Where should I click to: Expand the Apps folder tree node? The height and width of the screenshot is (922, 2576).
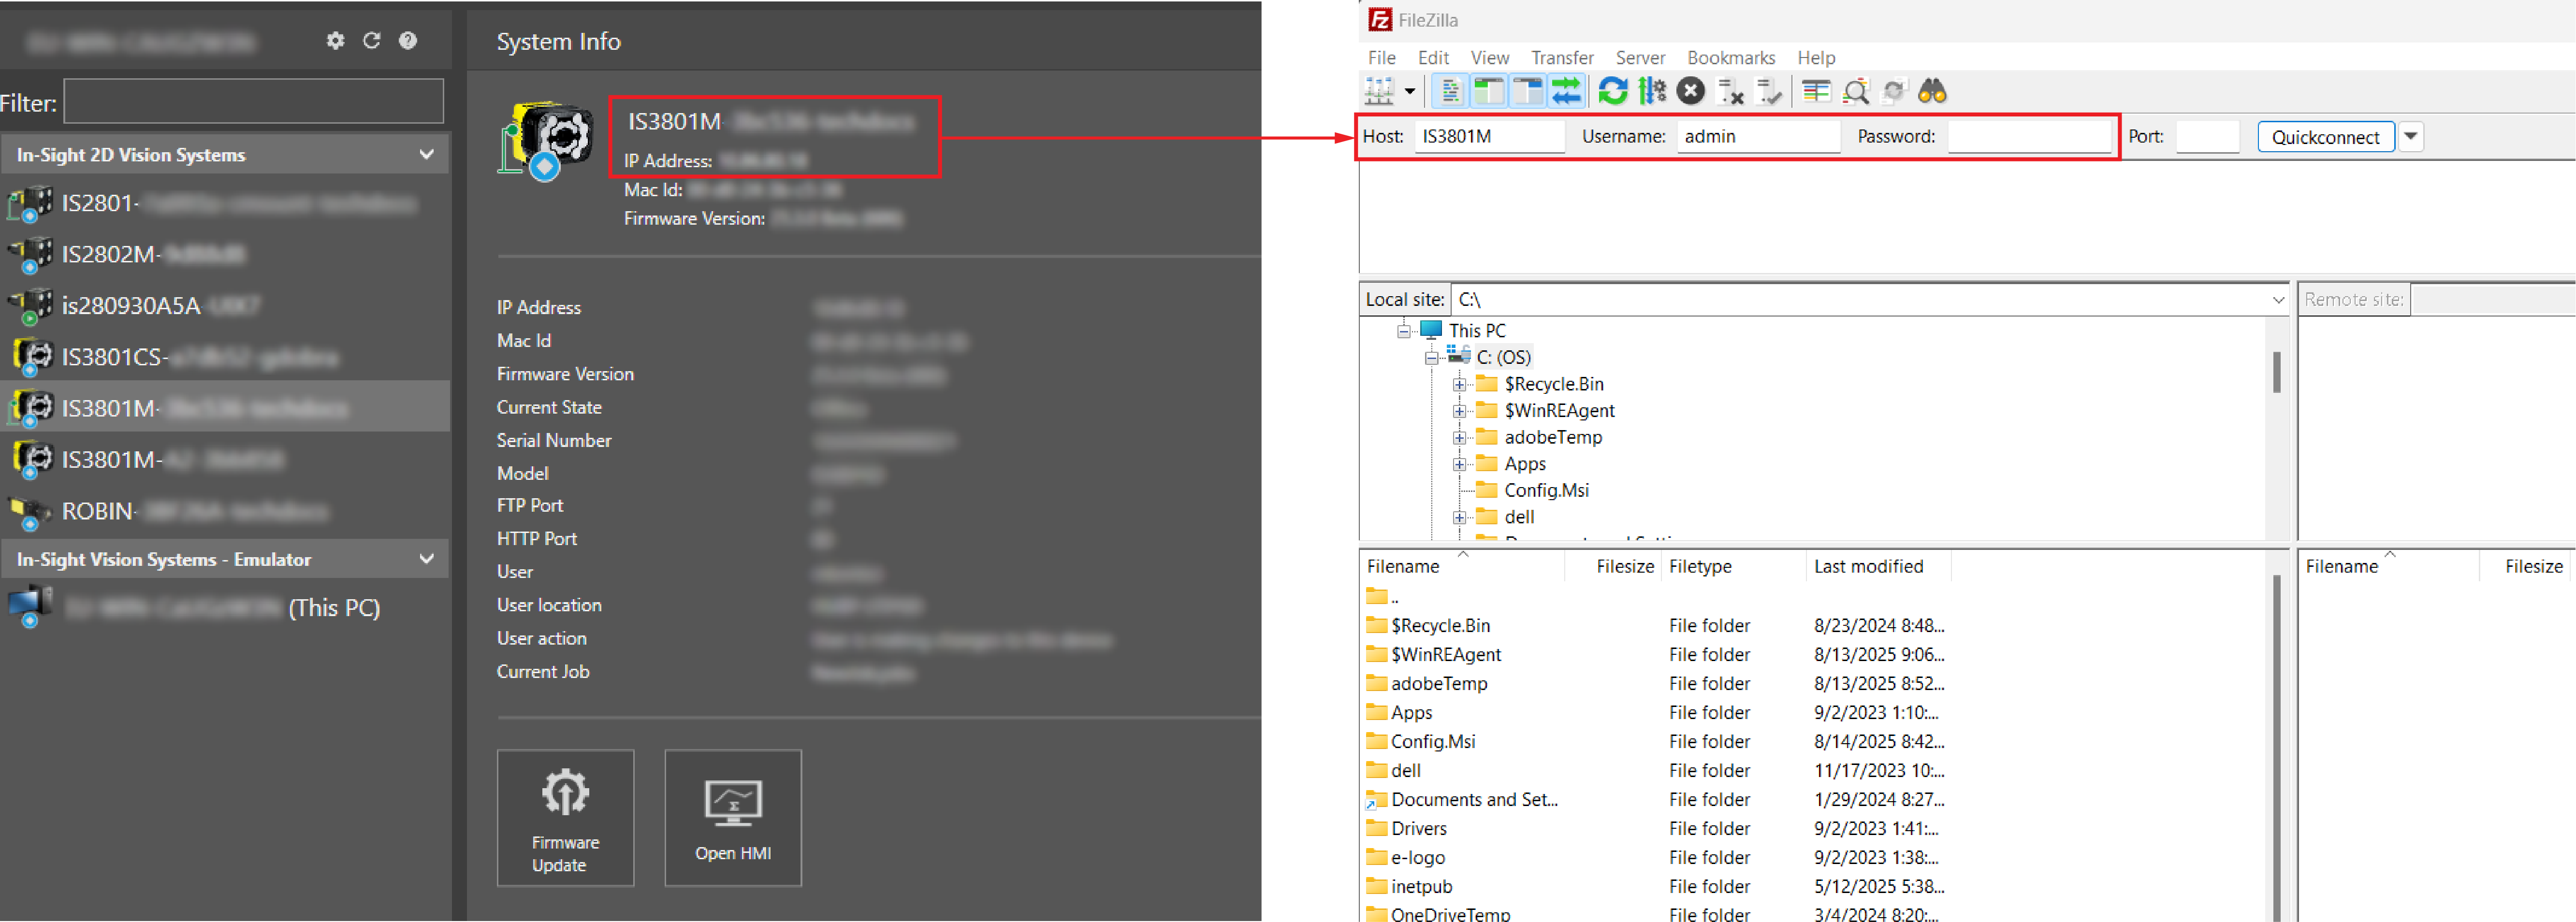tap(1459, 464)
